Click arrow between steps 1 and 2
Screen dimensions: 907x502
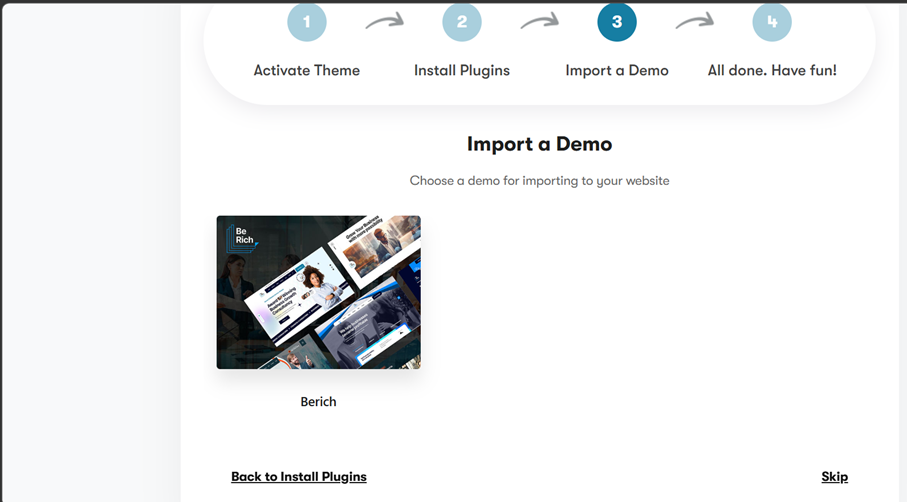coord(384,22)
